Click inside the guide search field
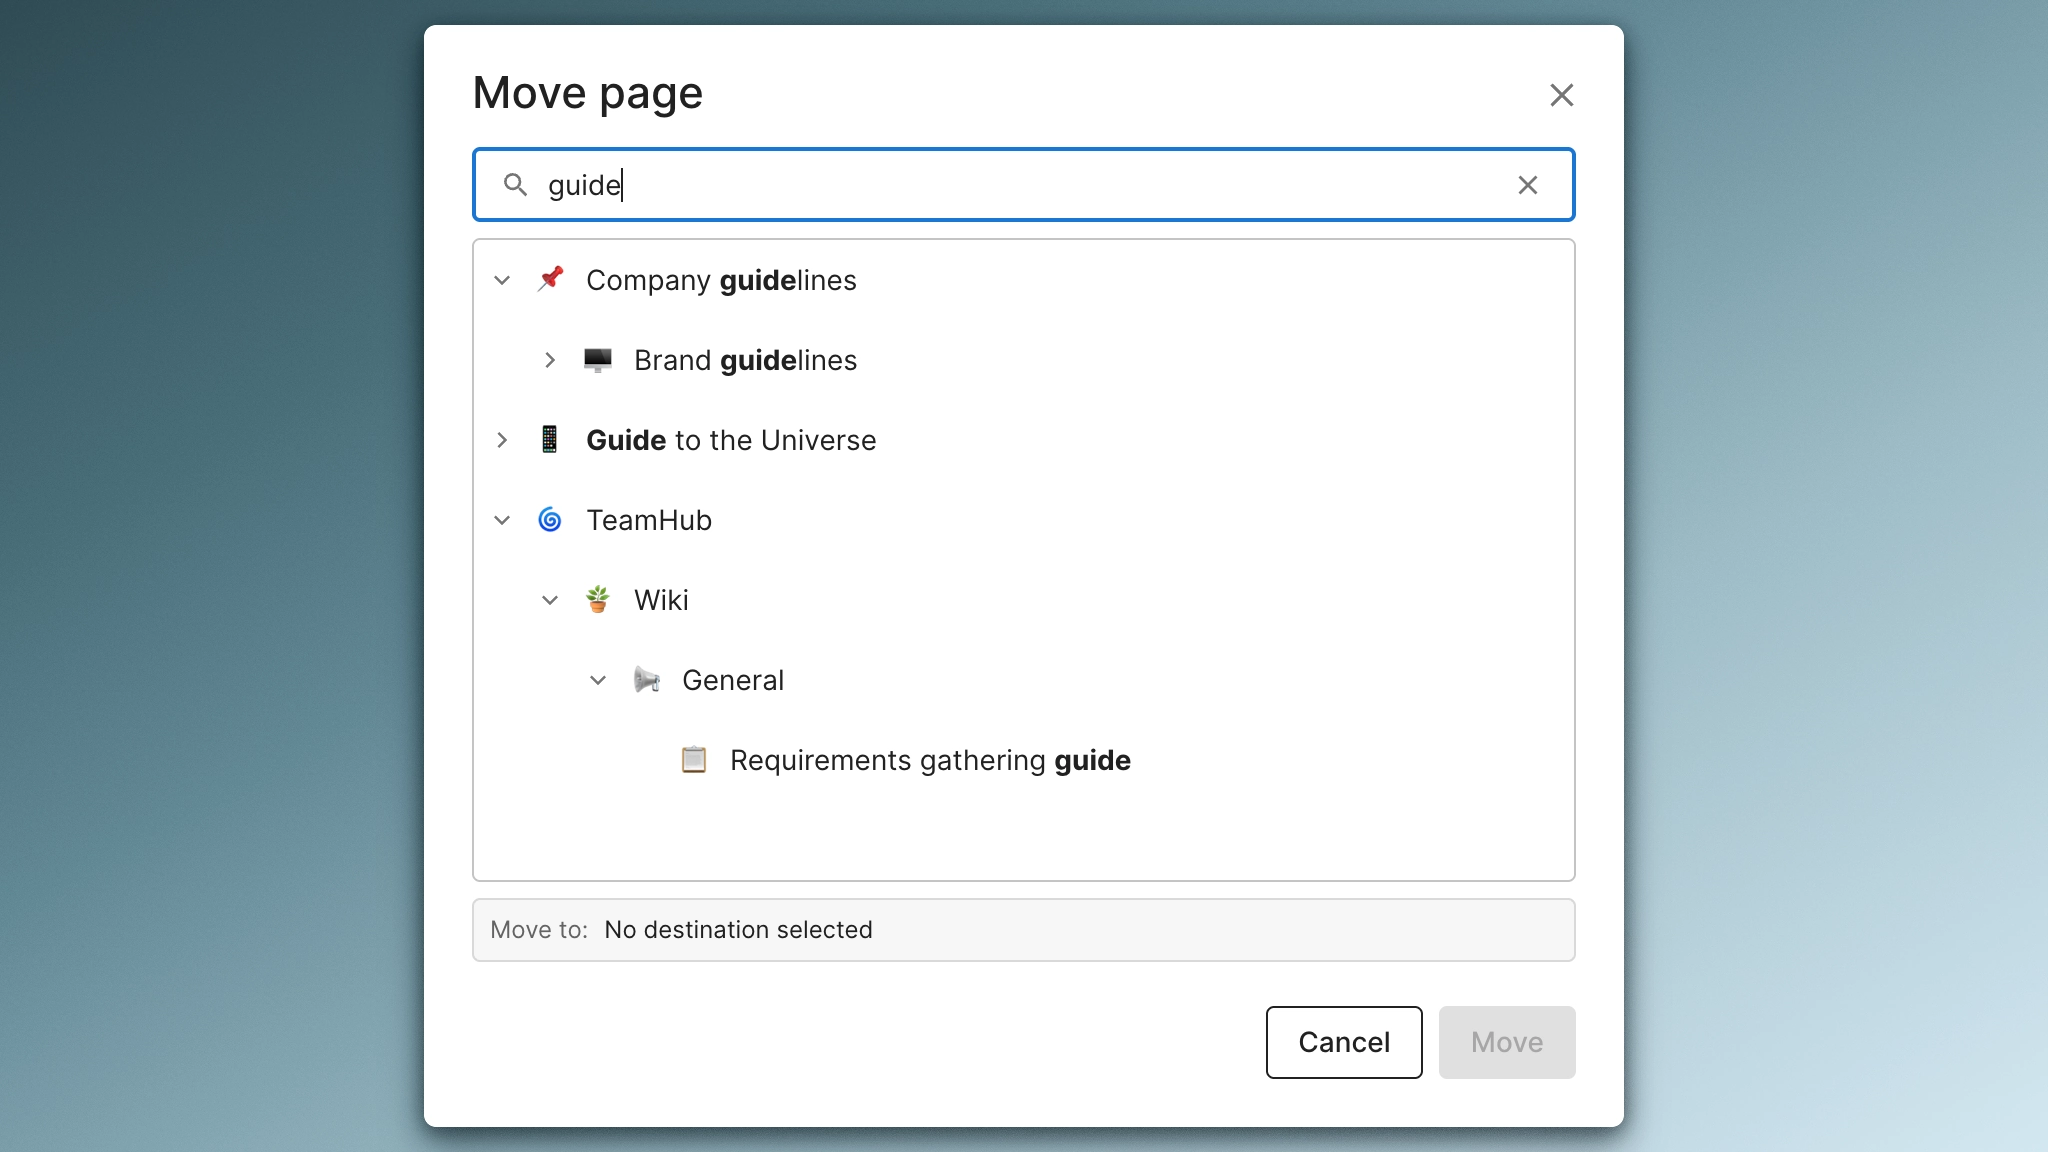The height and width of the screenshot is (1152, 2048). click(x=1000, y=185)
